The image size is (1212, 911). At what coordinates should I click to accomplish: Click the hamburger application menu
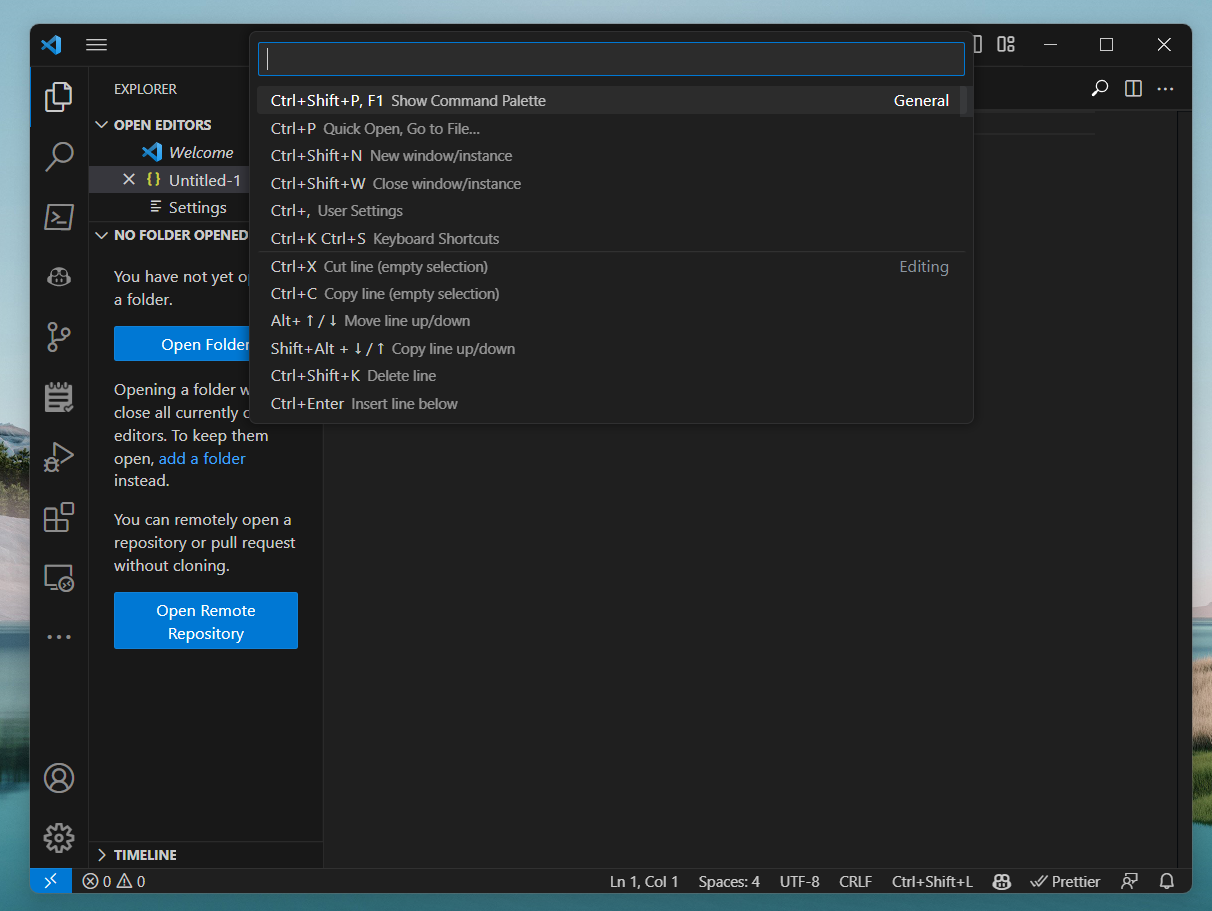(x=96, y=45)
